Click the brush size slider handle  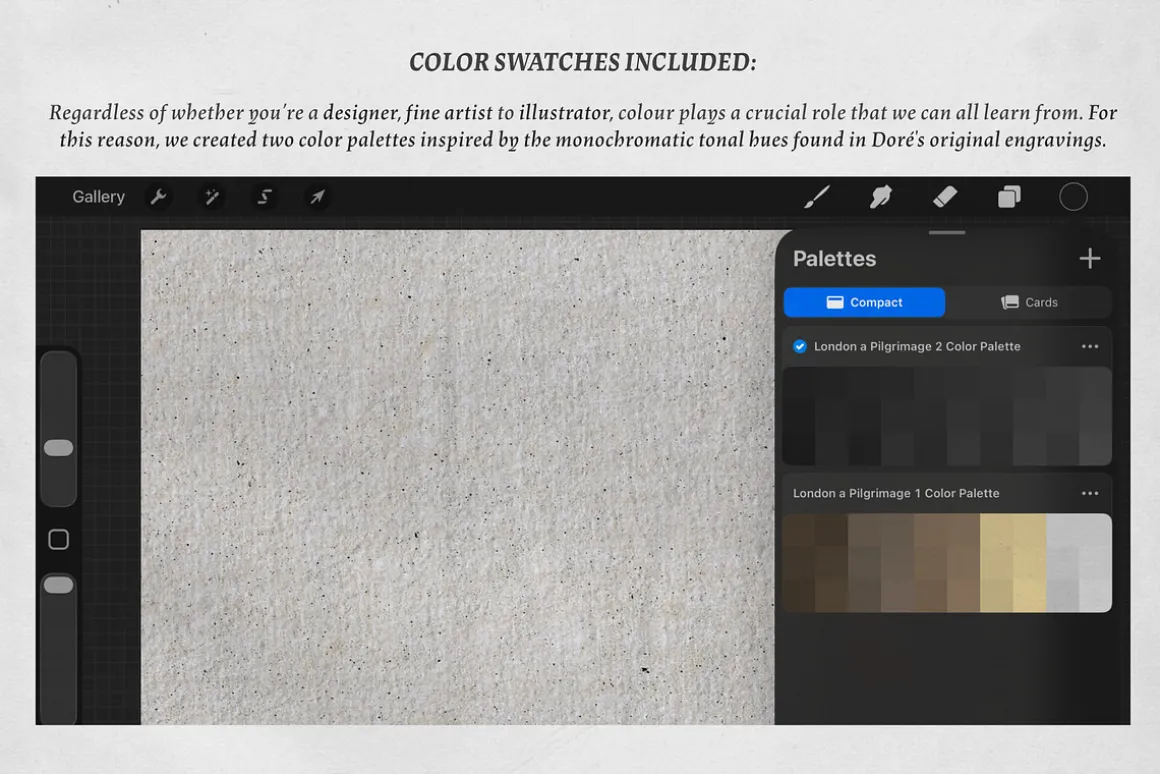[x=58, y=448]
